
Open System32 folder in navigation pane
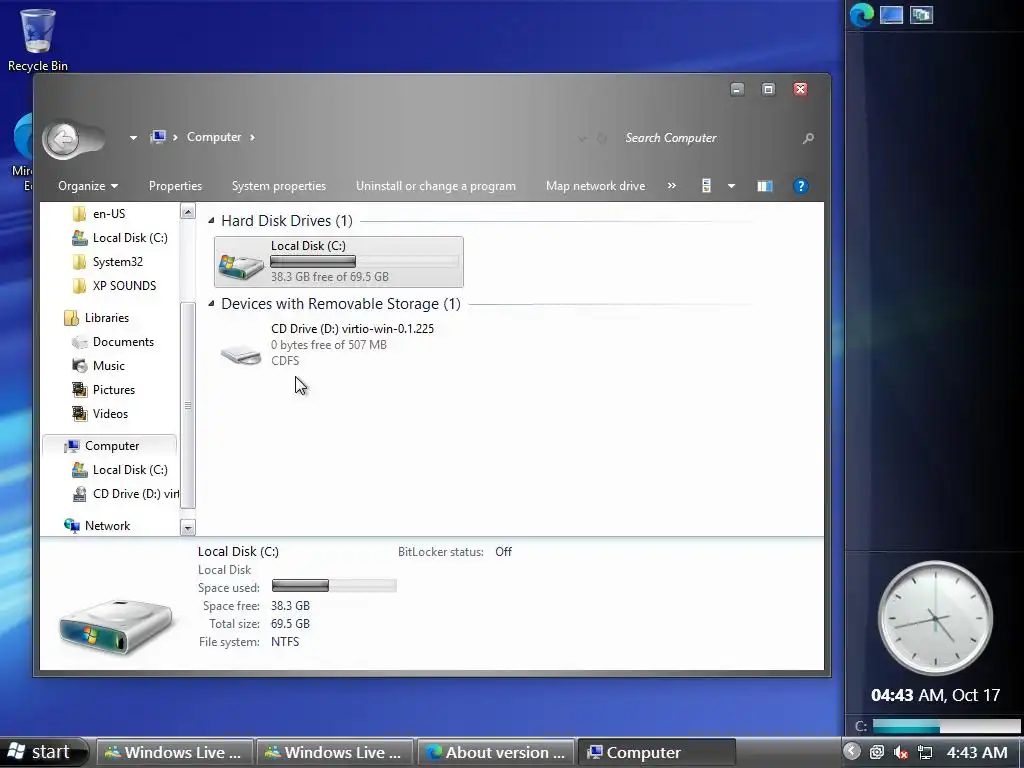117,262
